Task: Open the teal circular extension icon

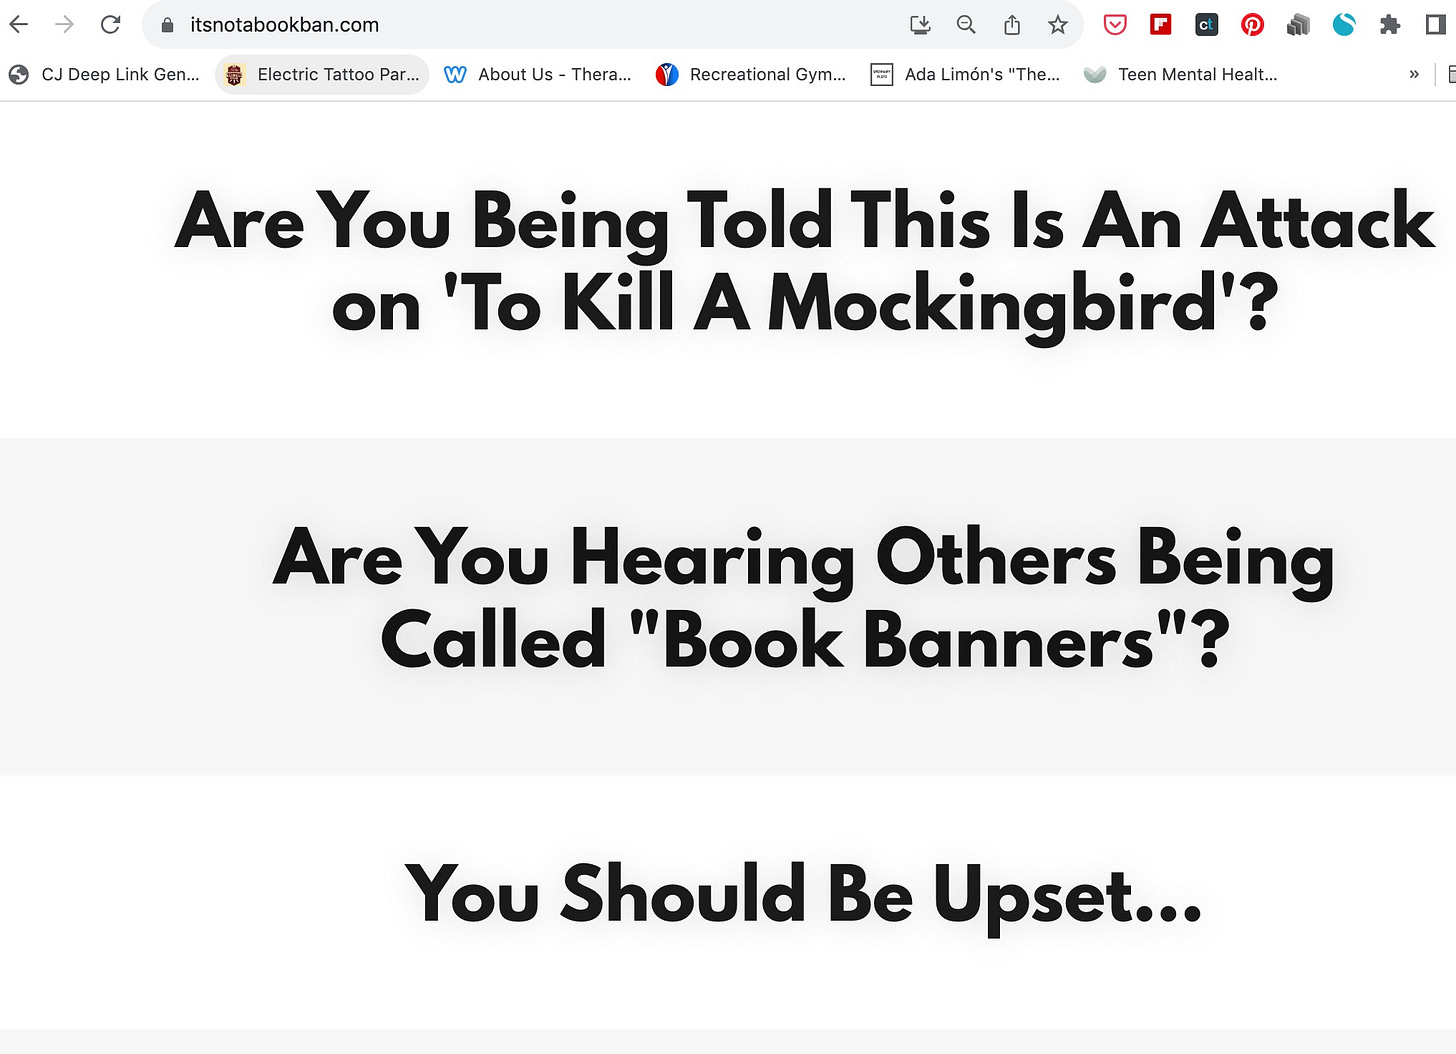Action: coord(1344,25)
